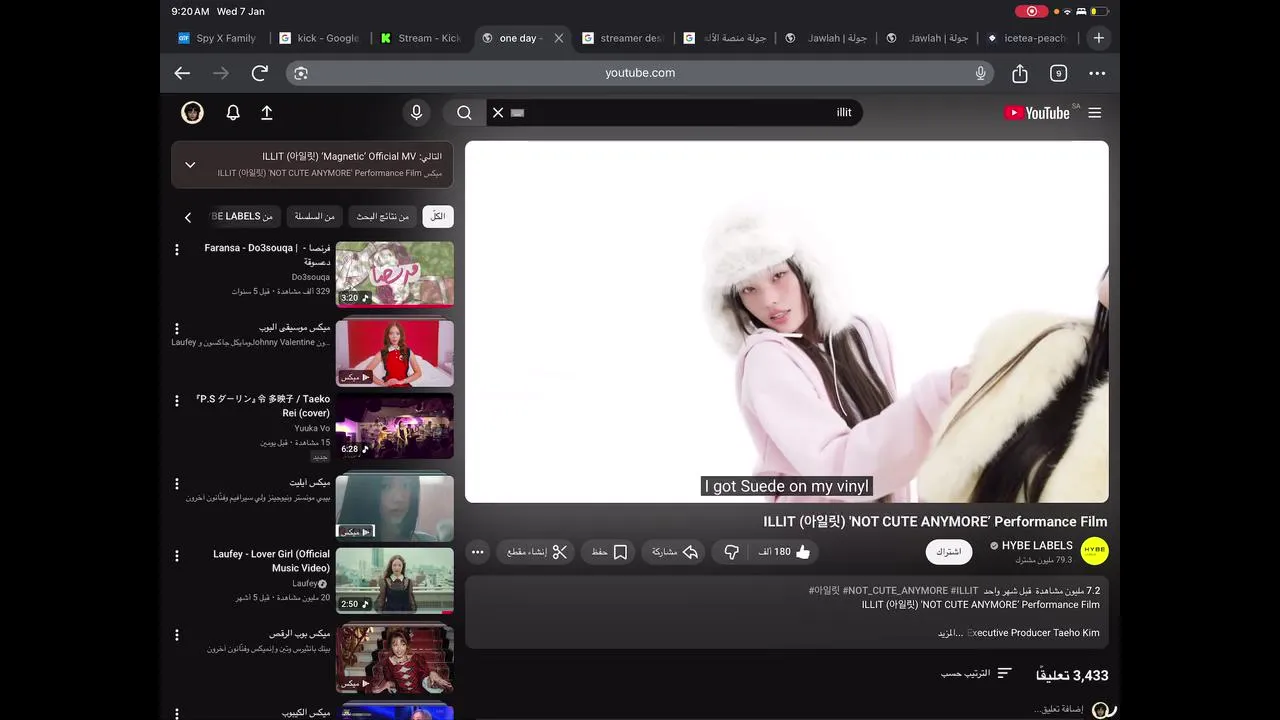Save the video with حفظ button
Image resolution: width=1280 pixels, height=720 pixels.
click(x=609, y=552)
